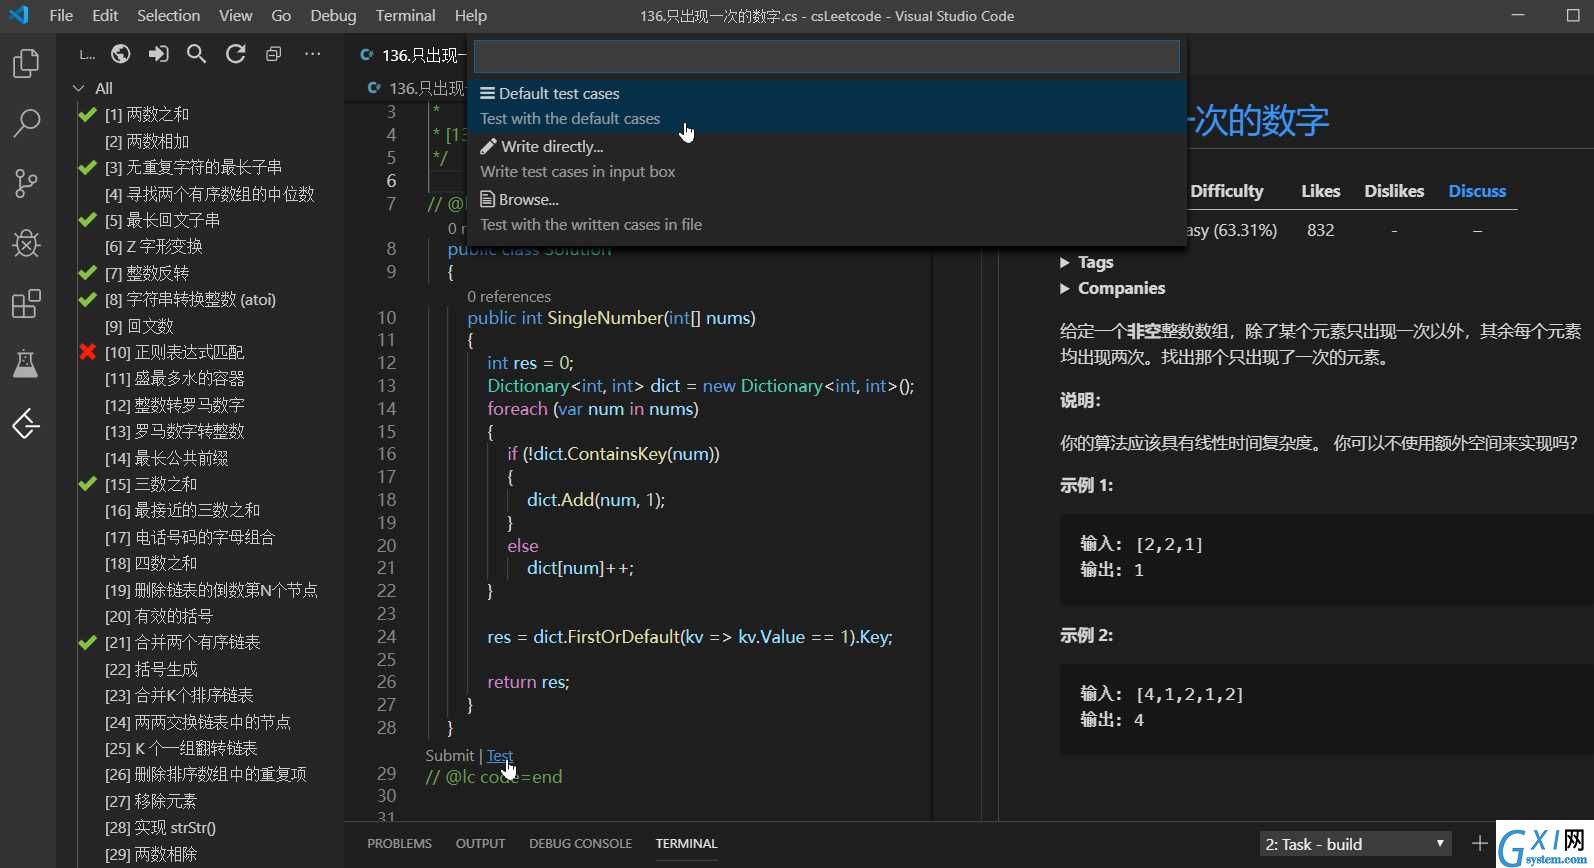Viewport: 1594px width, 868px height.
Task: Open problem [17] 电话号码的字母组合
Action: [x=189, y=537]
